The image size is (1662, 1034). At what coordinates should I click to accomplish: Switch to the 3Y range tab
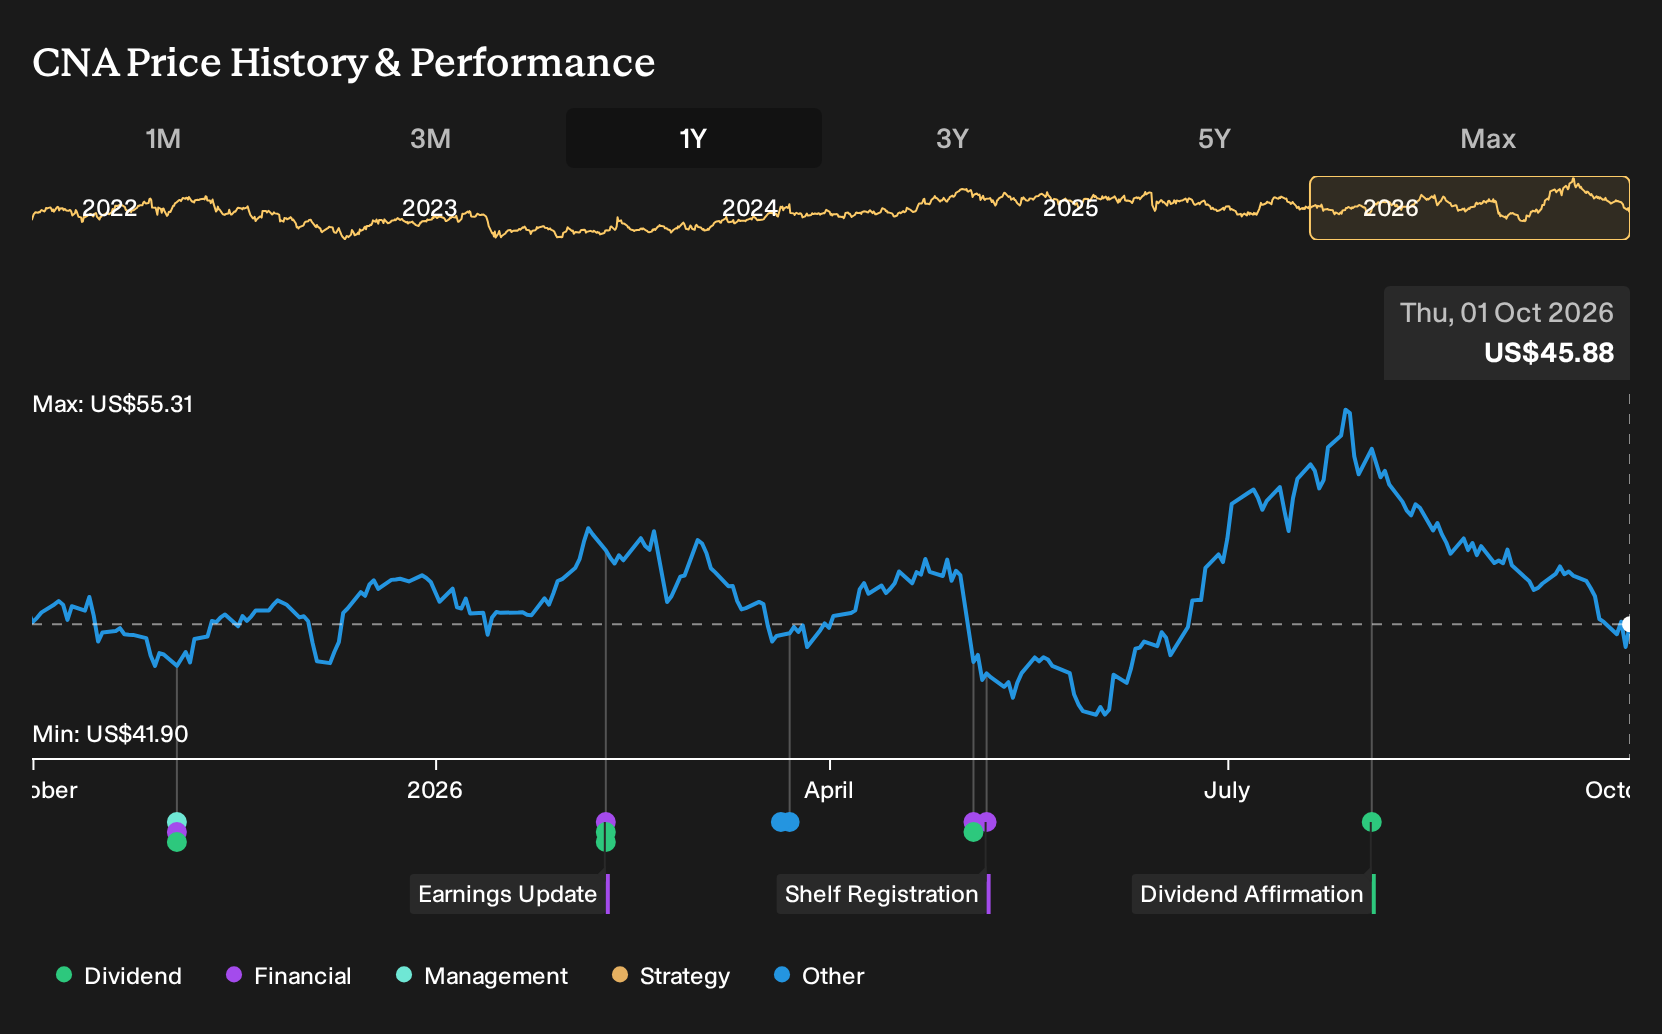point(952,138)
